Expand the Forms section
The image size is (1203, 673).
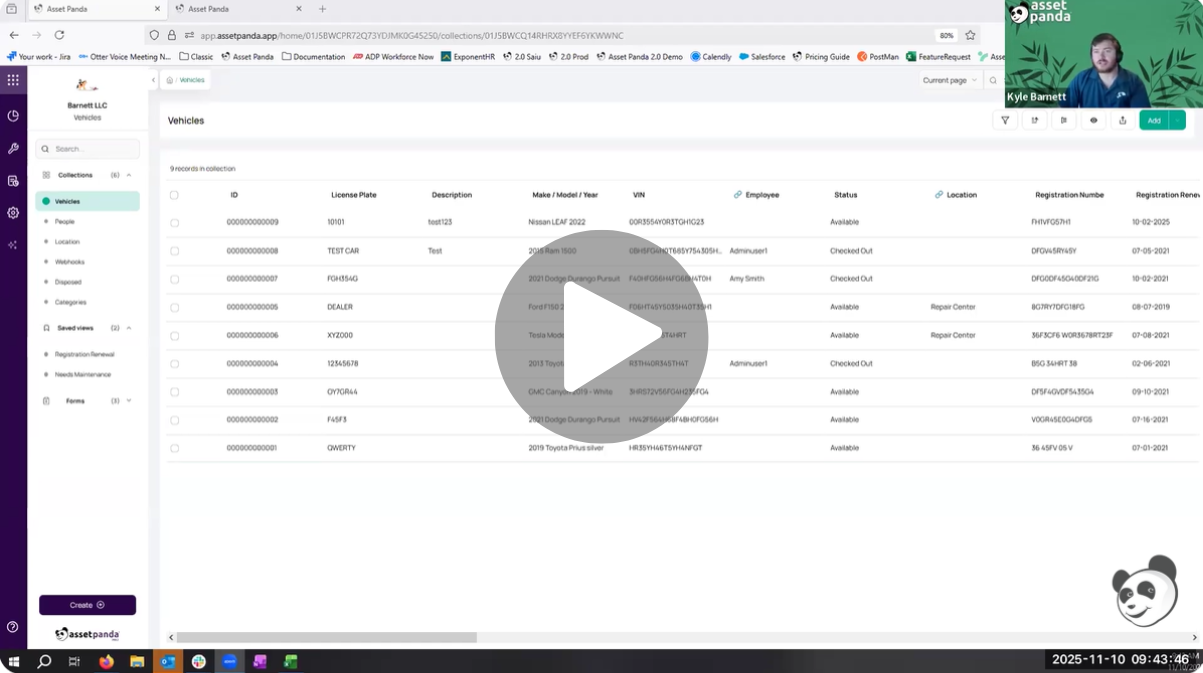pos(129,401)
